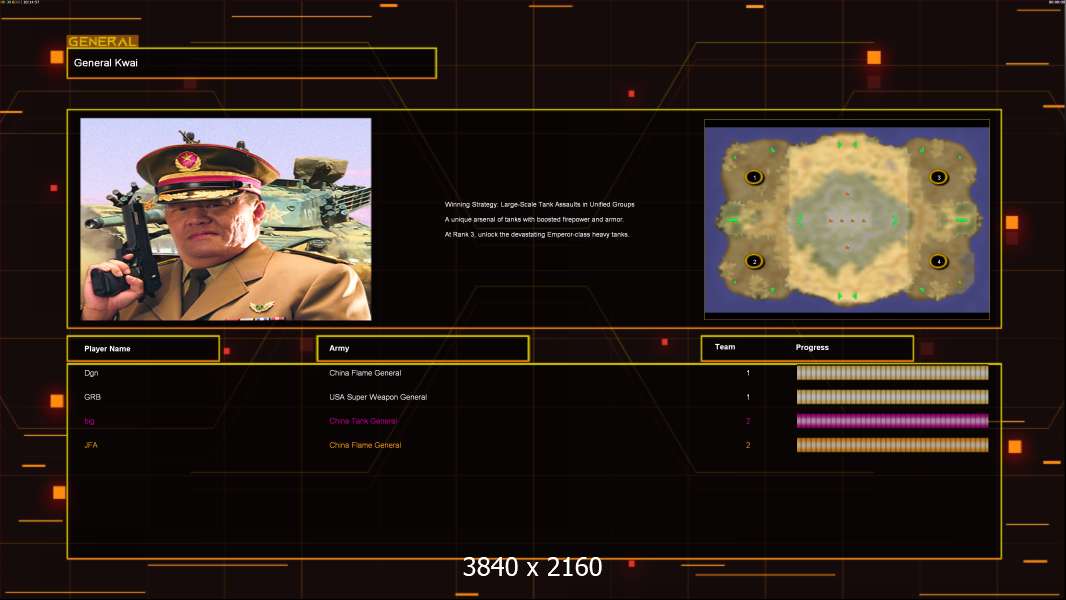Click start position 1 marker on the map
The height and width of the screenshot is (600, 1066).
[754, 177]
